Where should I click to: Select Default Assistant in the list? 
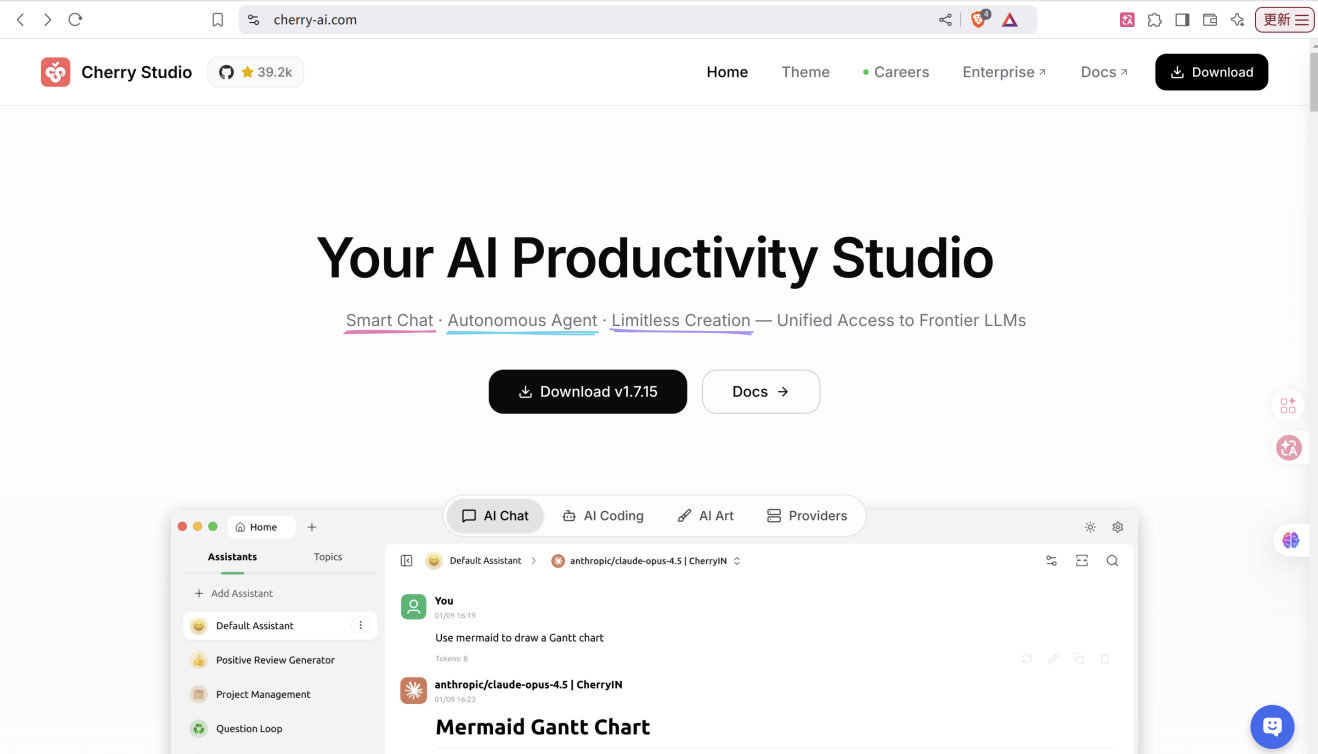pyautogui.click(x=280, y=626)
